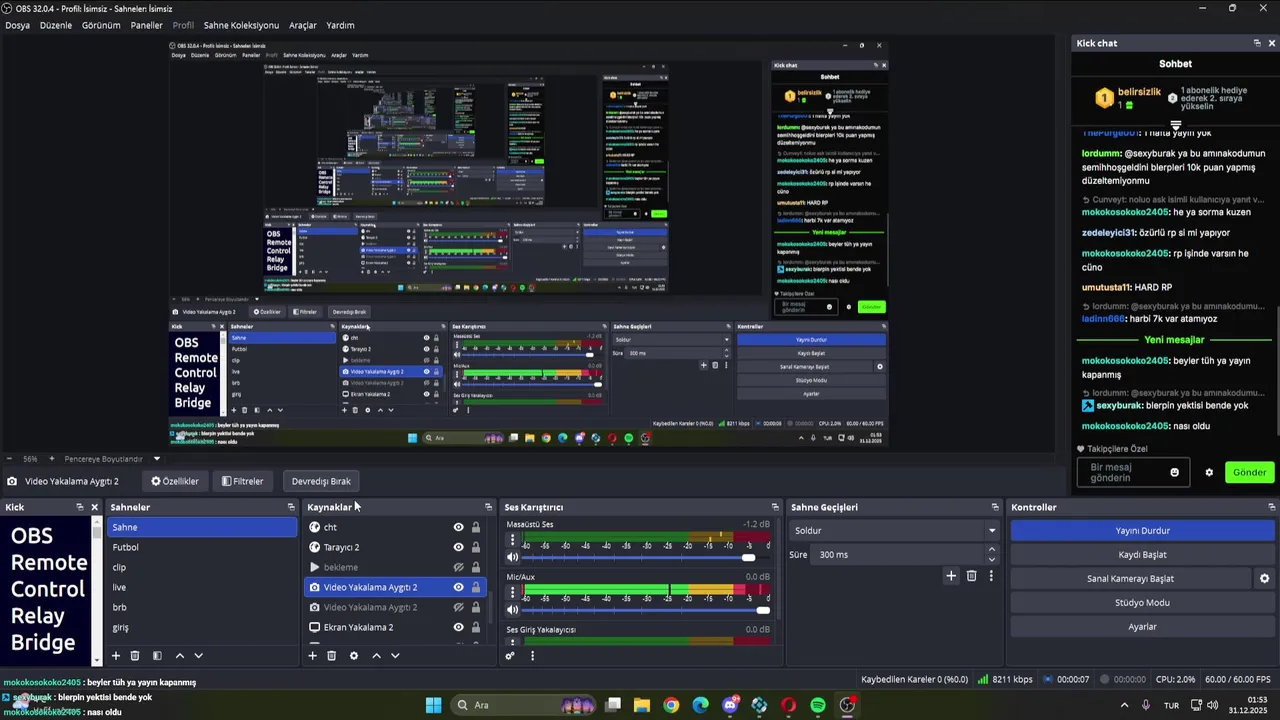Open scene filters icon in the Sahneler toolbar
The width and height of the screenshot is (1280, 720).
point(157,656)
